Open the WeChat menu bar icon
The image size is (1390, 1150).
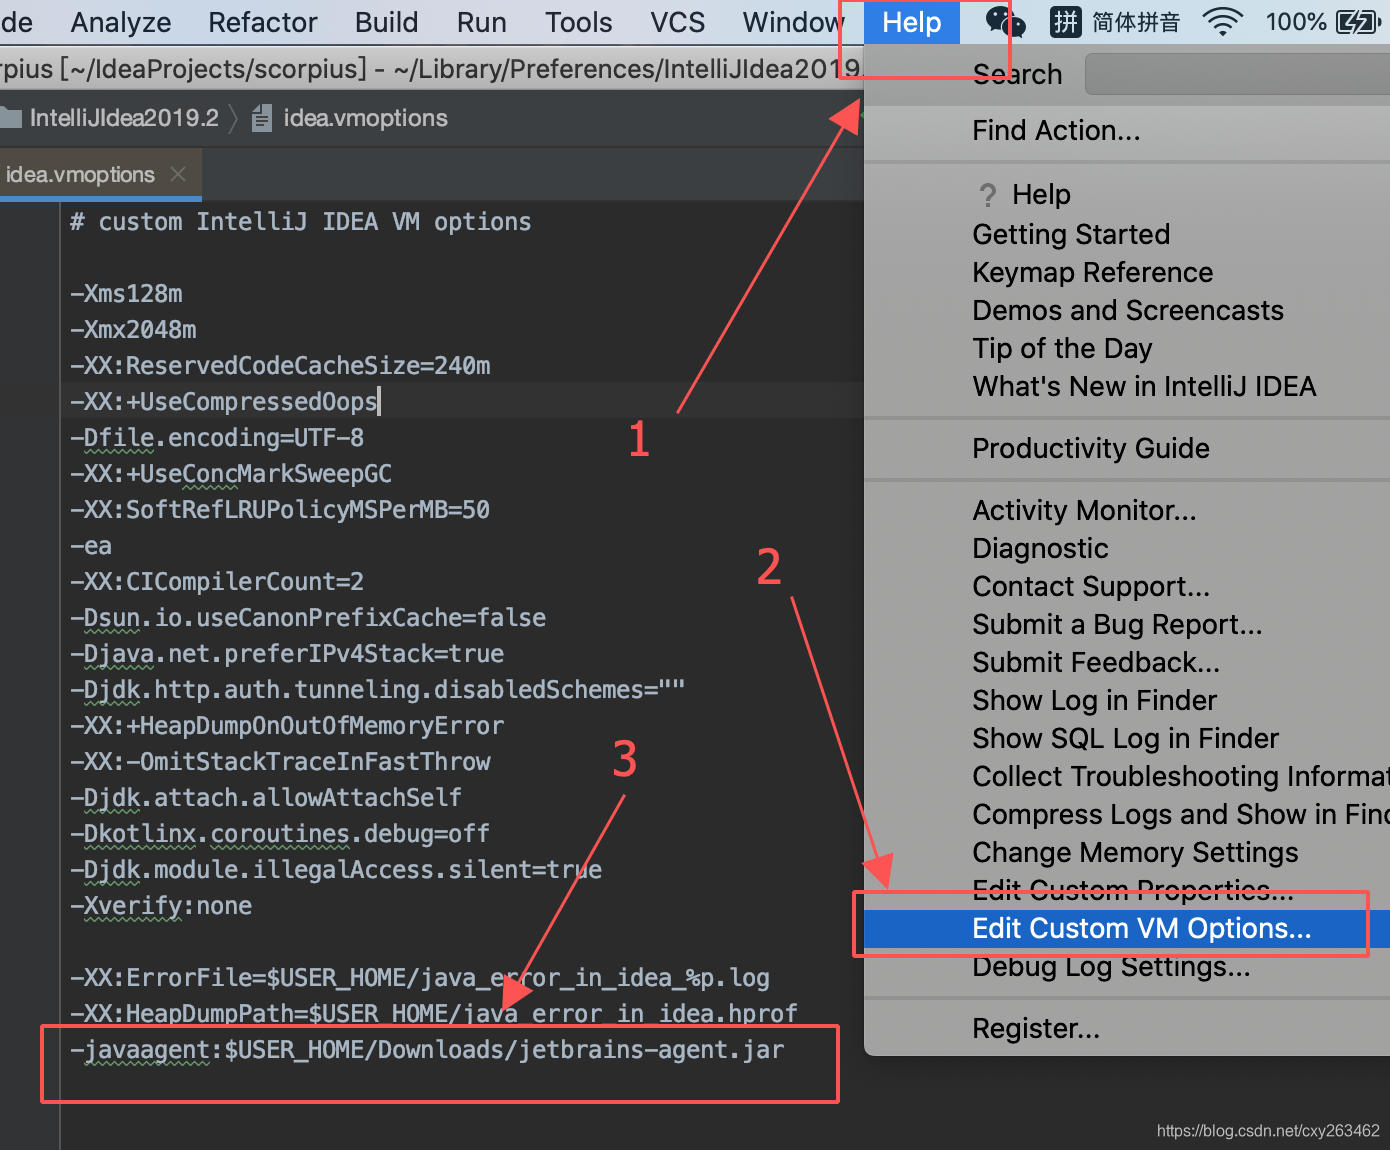pos(1005,21)
